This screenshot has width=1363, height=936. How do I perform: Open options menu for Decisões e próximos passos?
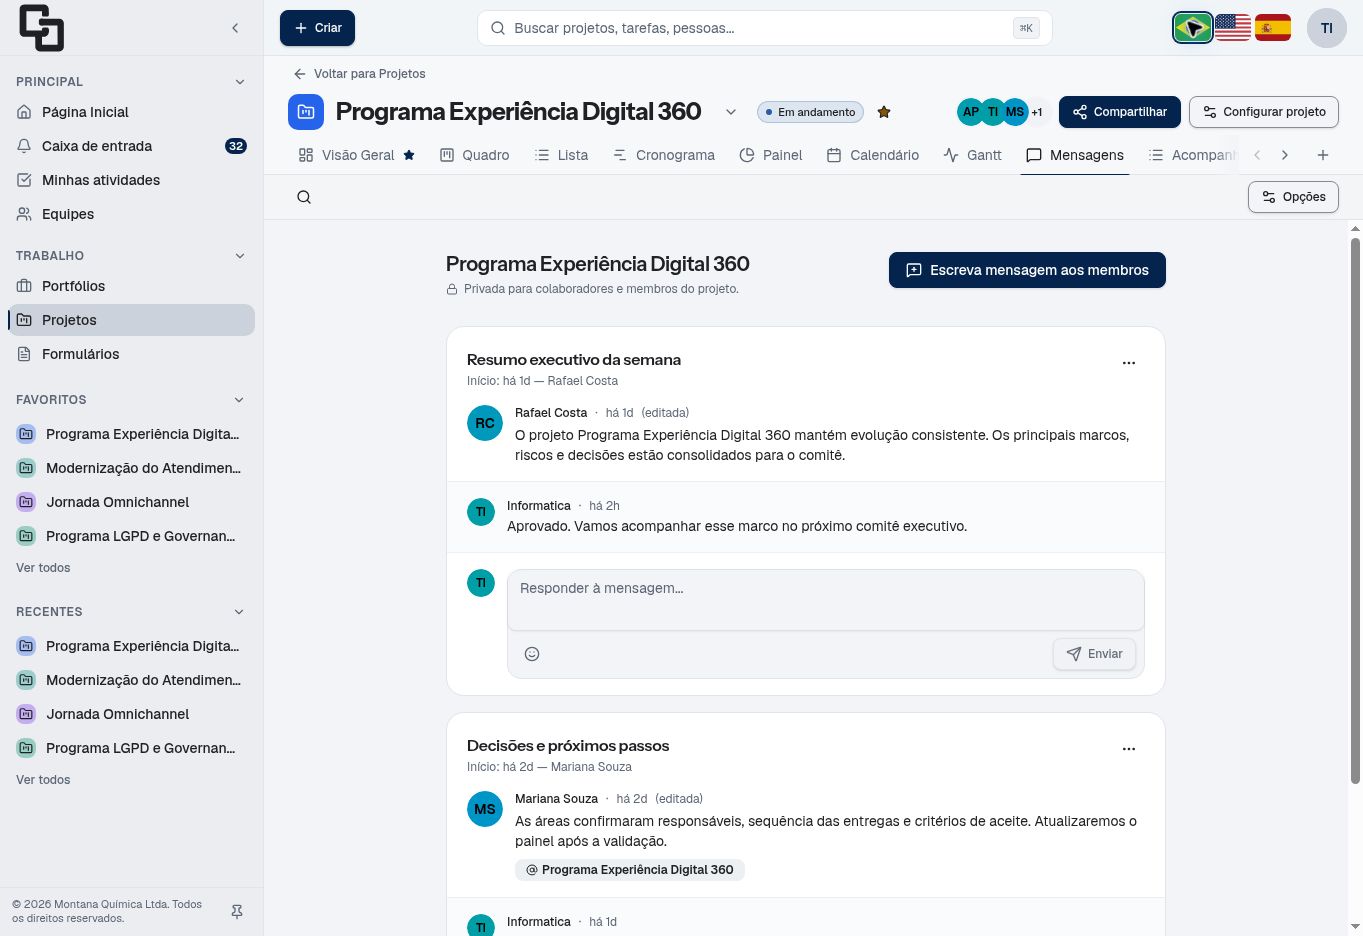point(1129,749)
